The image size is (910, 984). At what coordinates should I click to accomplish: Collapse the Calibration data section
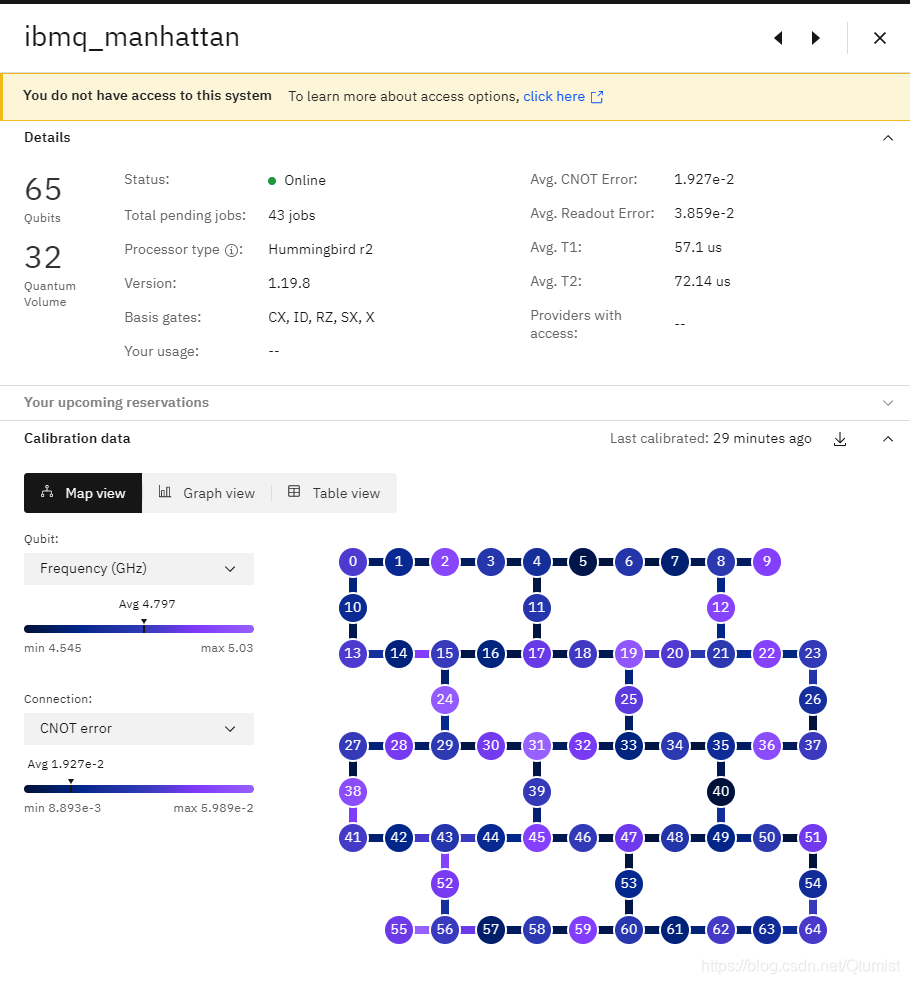coord(887,439)
